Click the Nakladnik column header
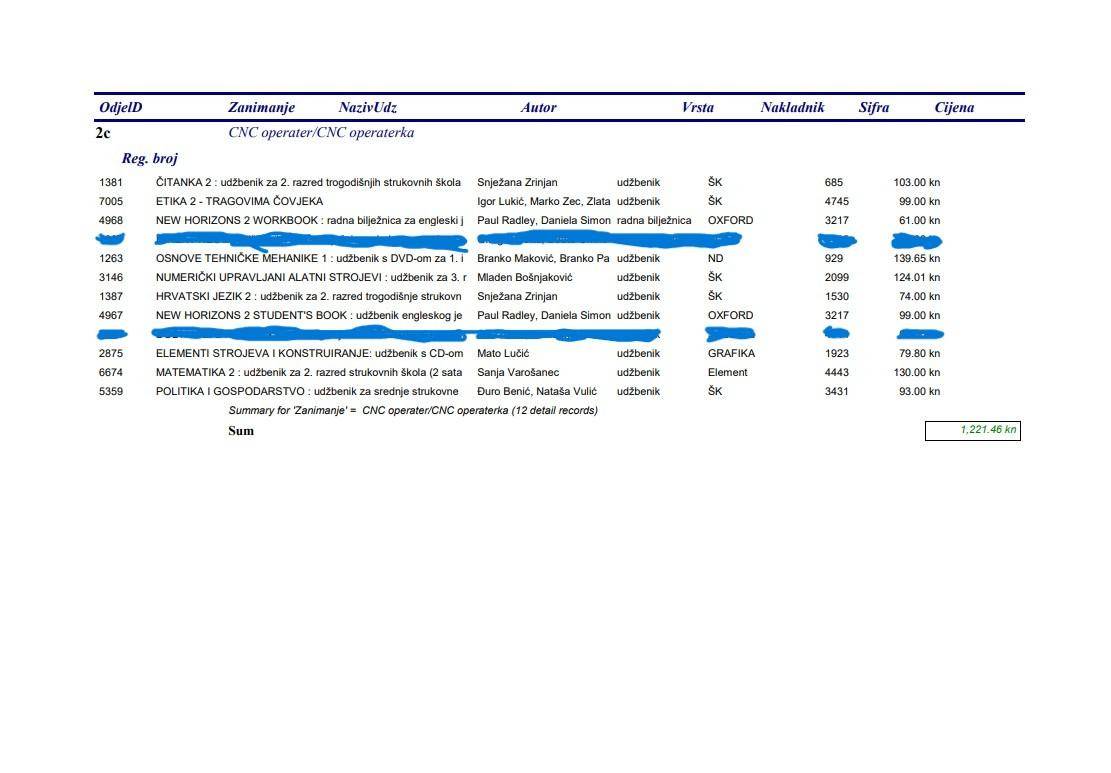This screenshot has height=773, width=1111. tap(792, 108)
